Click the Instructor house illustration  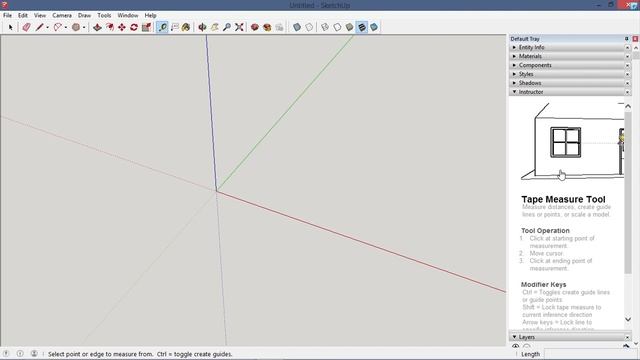pyautogui.click(x=572, y=142)
